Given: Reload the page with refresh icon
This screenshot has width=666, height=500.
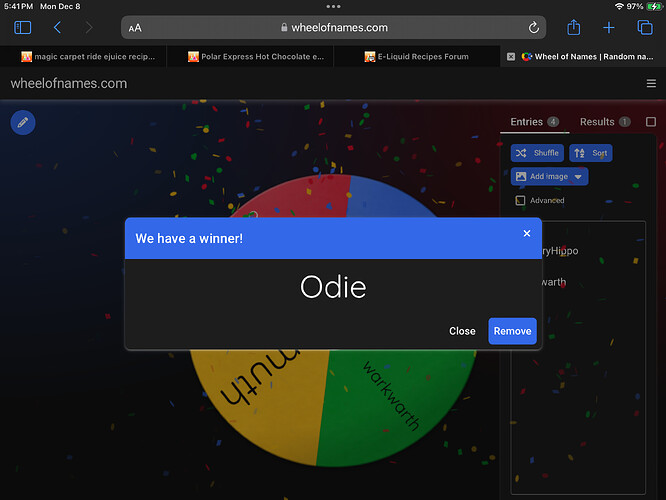Looking at the screenshot, I should coord(534,28).
